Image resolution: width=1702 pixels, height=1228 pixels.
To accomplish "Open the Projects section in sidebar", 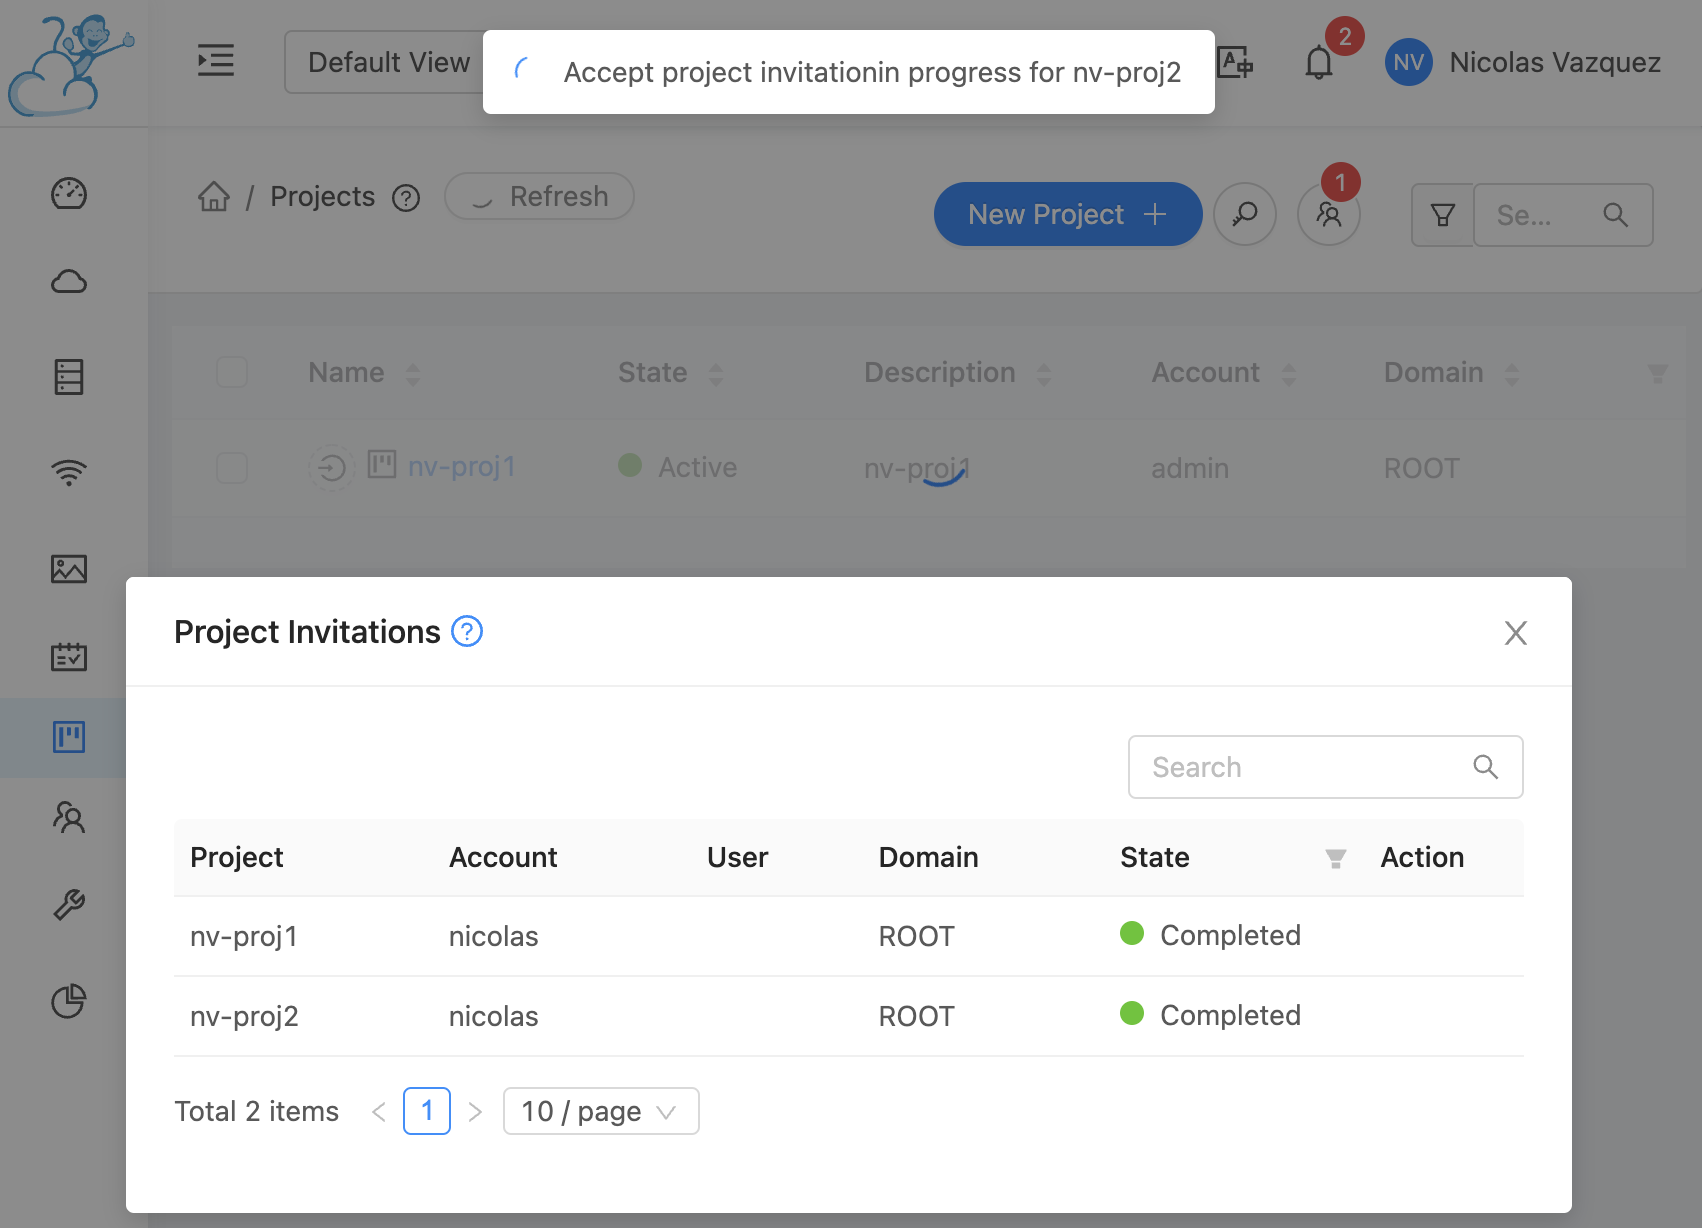I will click(69, 737).
